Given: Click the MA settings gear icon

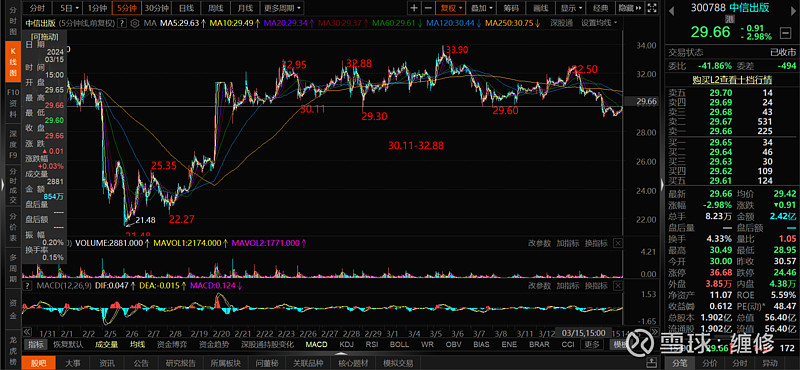Looking at the screenshot, I should tap(135, 23).
